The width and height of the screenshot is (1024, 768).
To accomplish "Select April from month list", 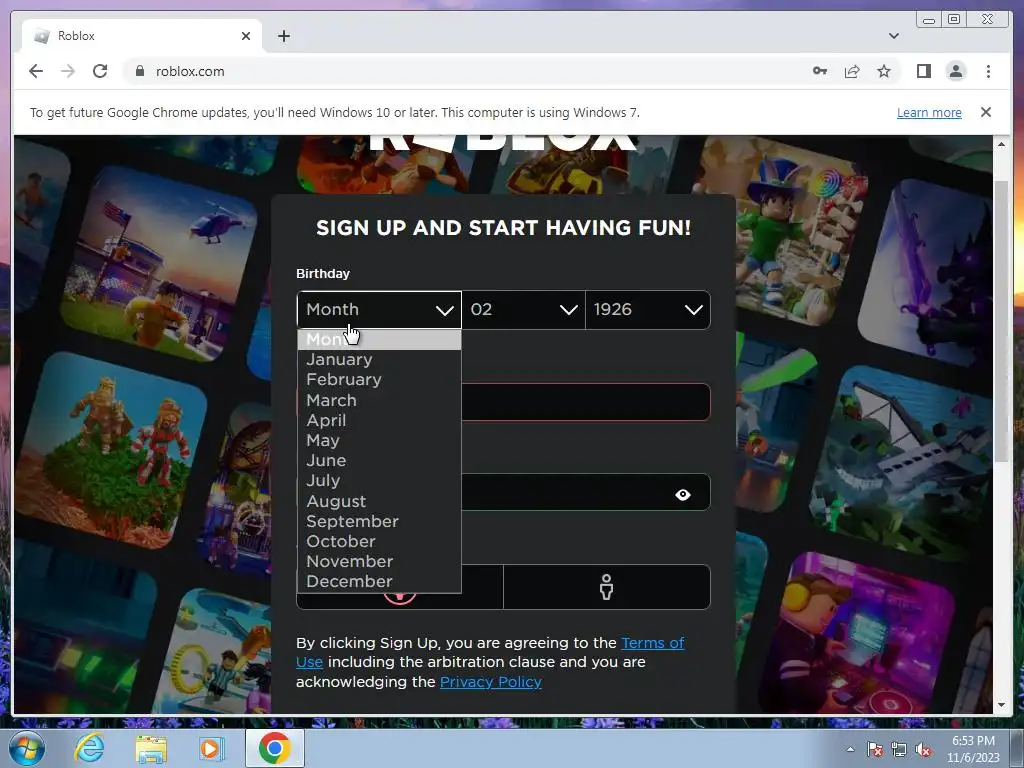I will click(379, 421).
